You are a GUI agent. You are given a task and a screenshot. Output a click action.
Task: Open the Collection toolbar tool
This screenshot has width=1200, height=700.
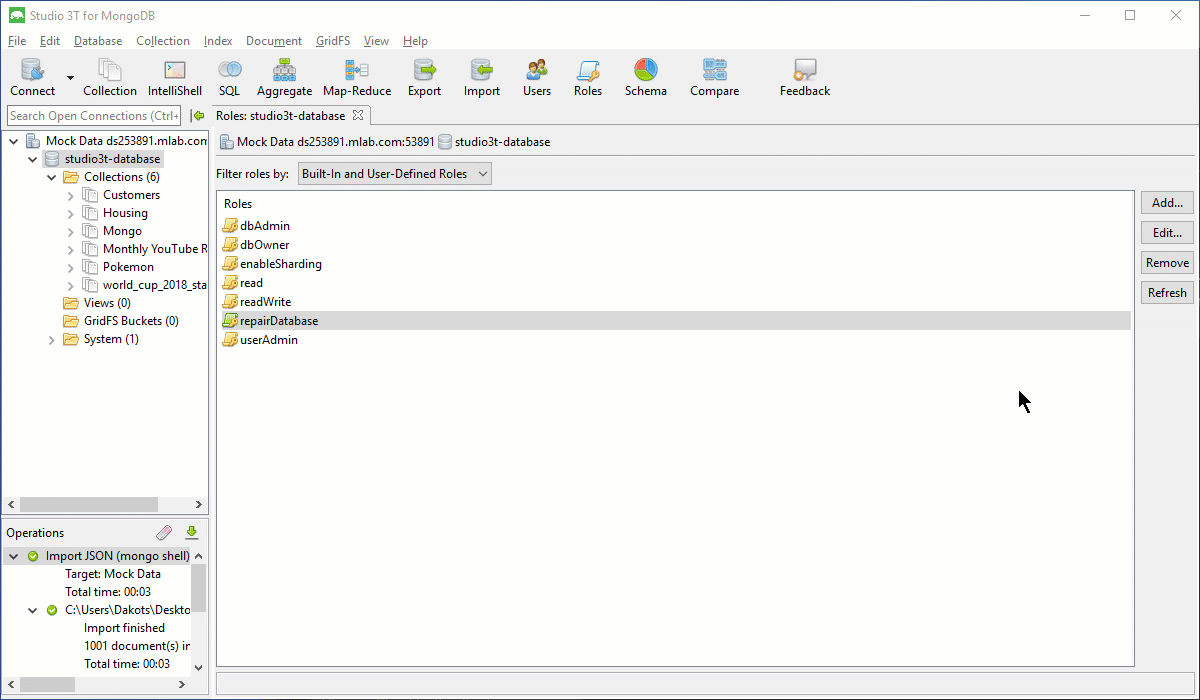click(110, 77)
